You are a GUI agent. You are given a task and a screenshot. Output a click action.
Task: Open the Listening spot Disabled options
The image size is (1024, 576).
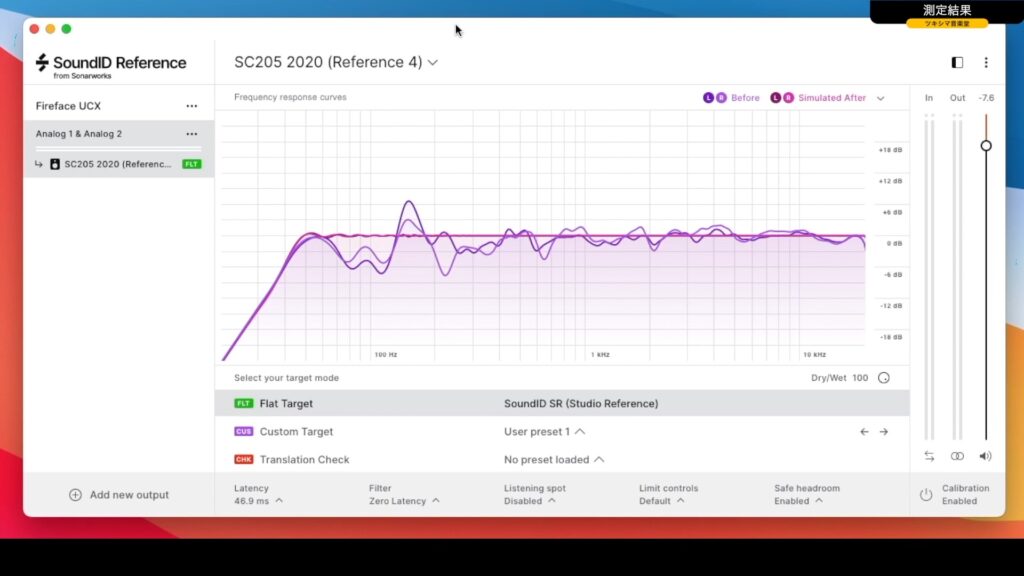[535, 494]
